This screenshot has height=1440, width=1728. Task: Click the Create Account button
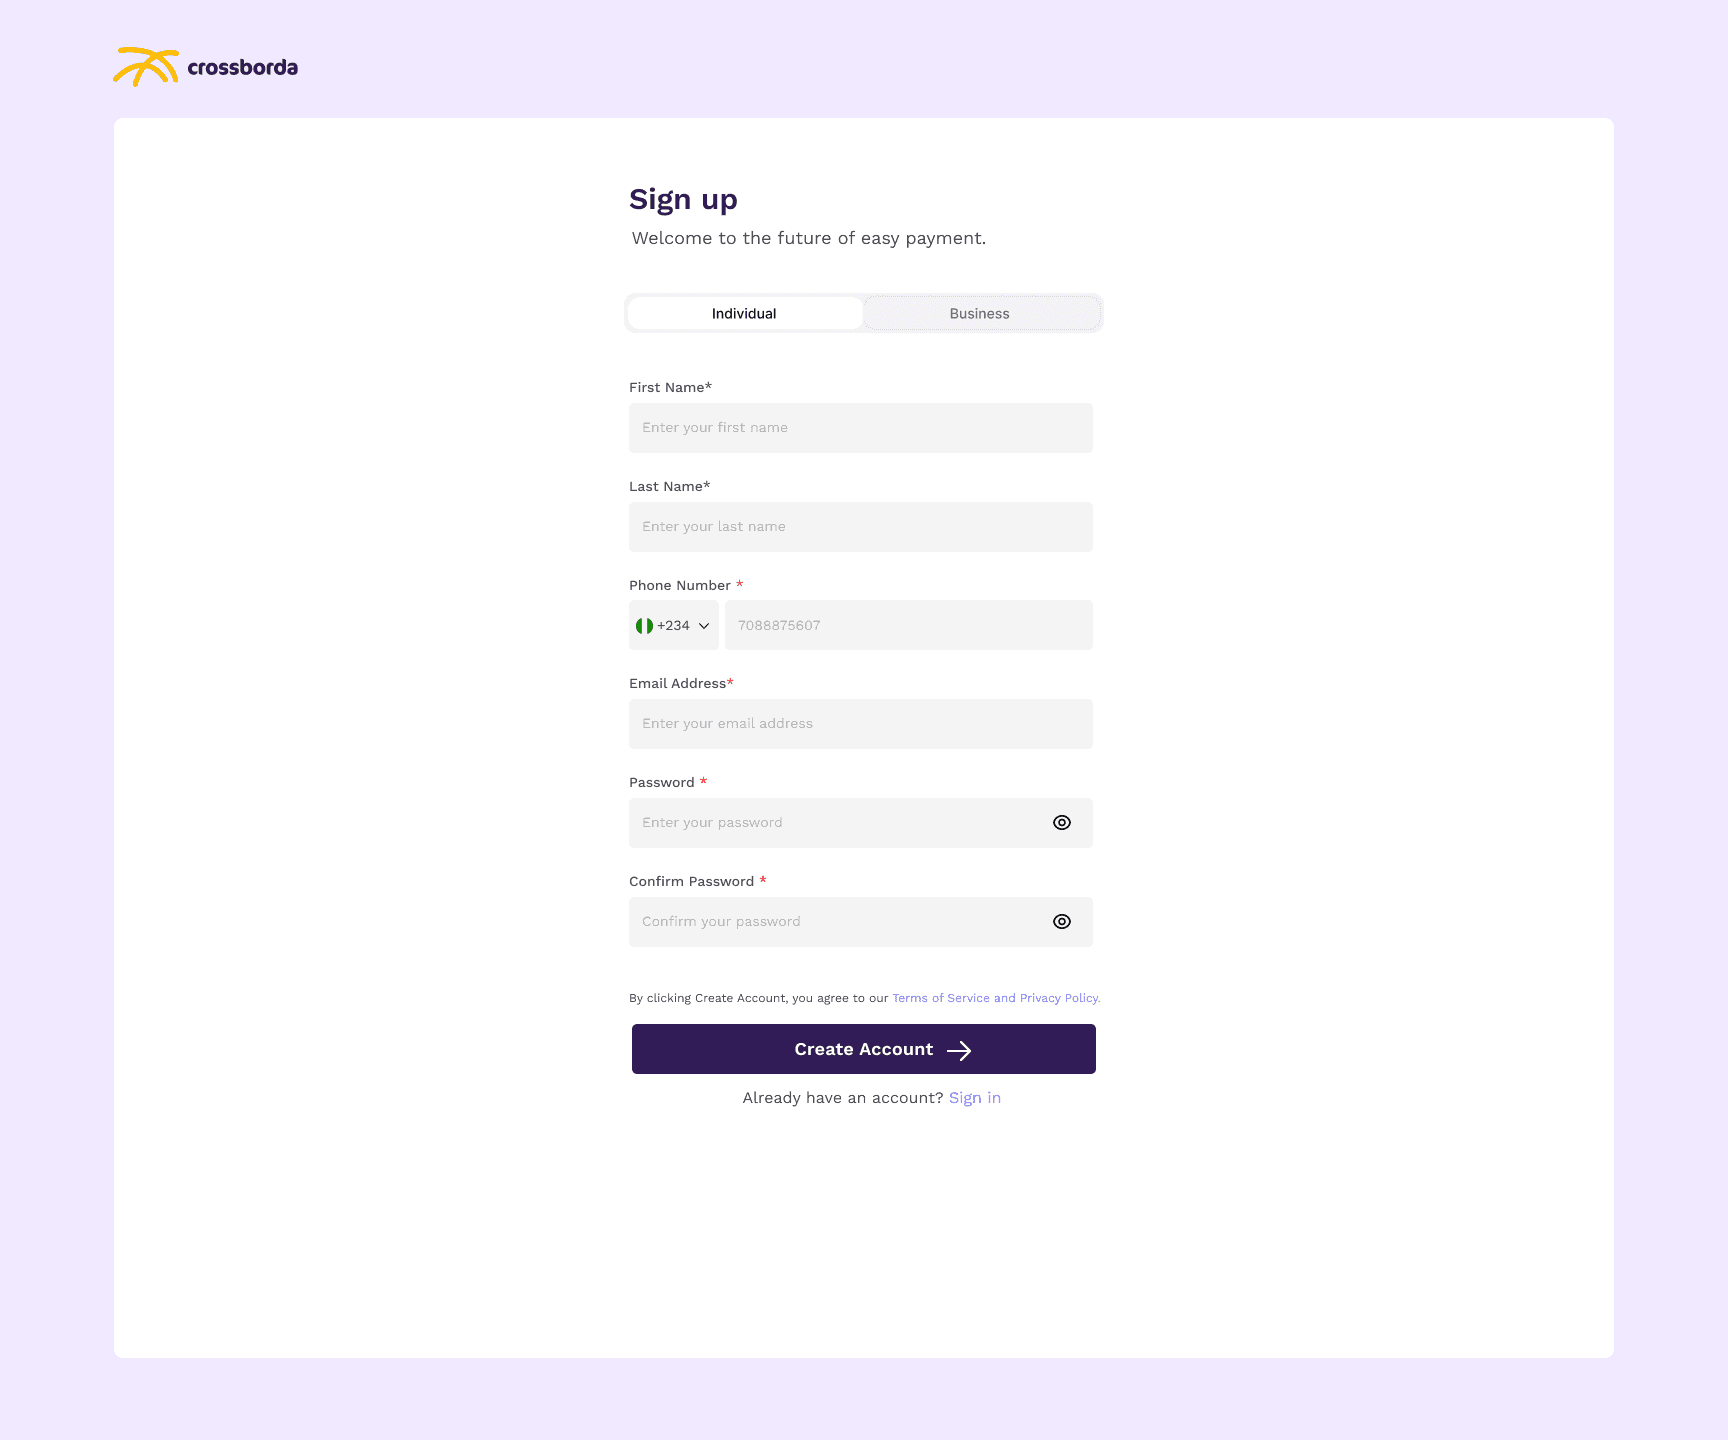coord(864,1049)
